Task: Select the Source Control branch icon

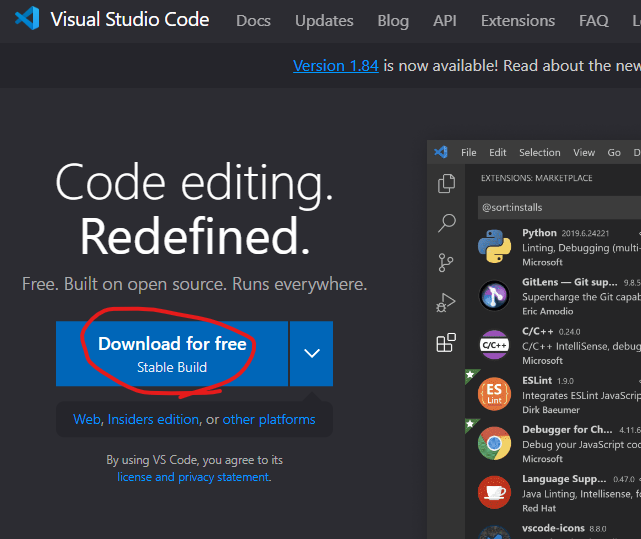Action: click(x=446, y=263)
